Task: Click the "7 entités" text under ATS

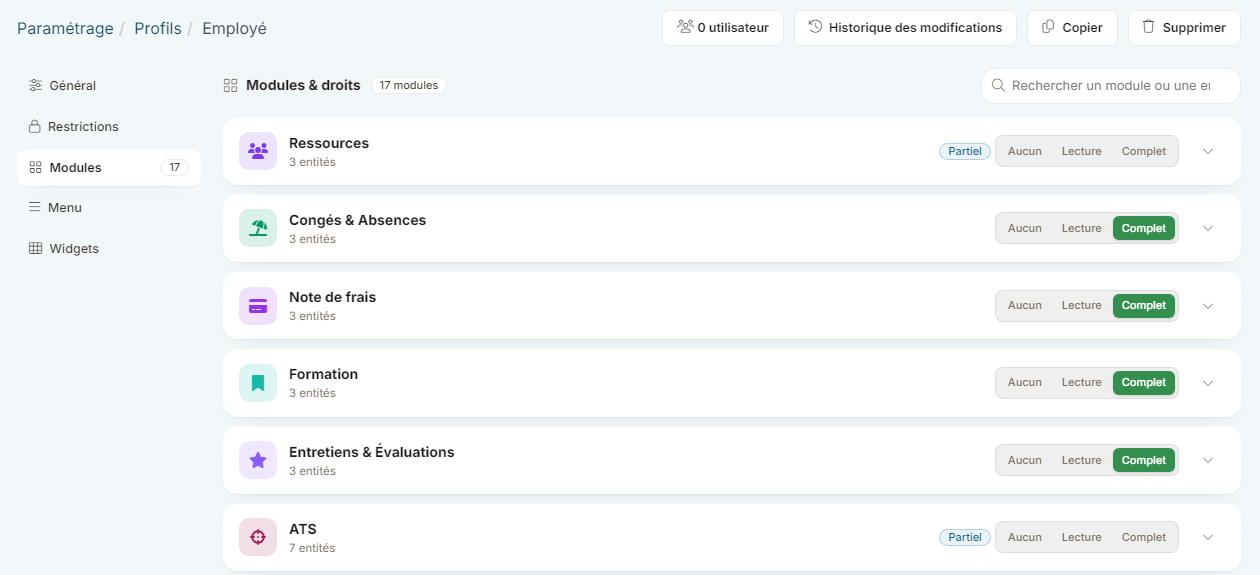Action: 312,548
